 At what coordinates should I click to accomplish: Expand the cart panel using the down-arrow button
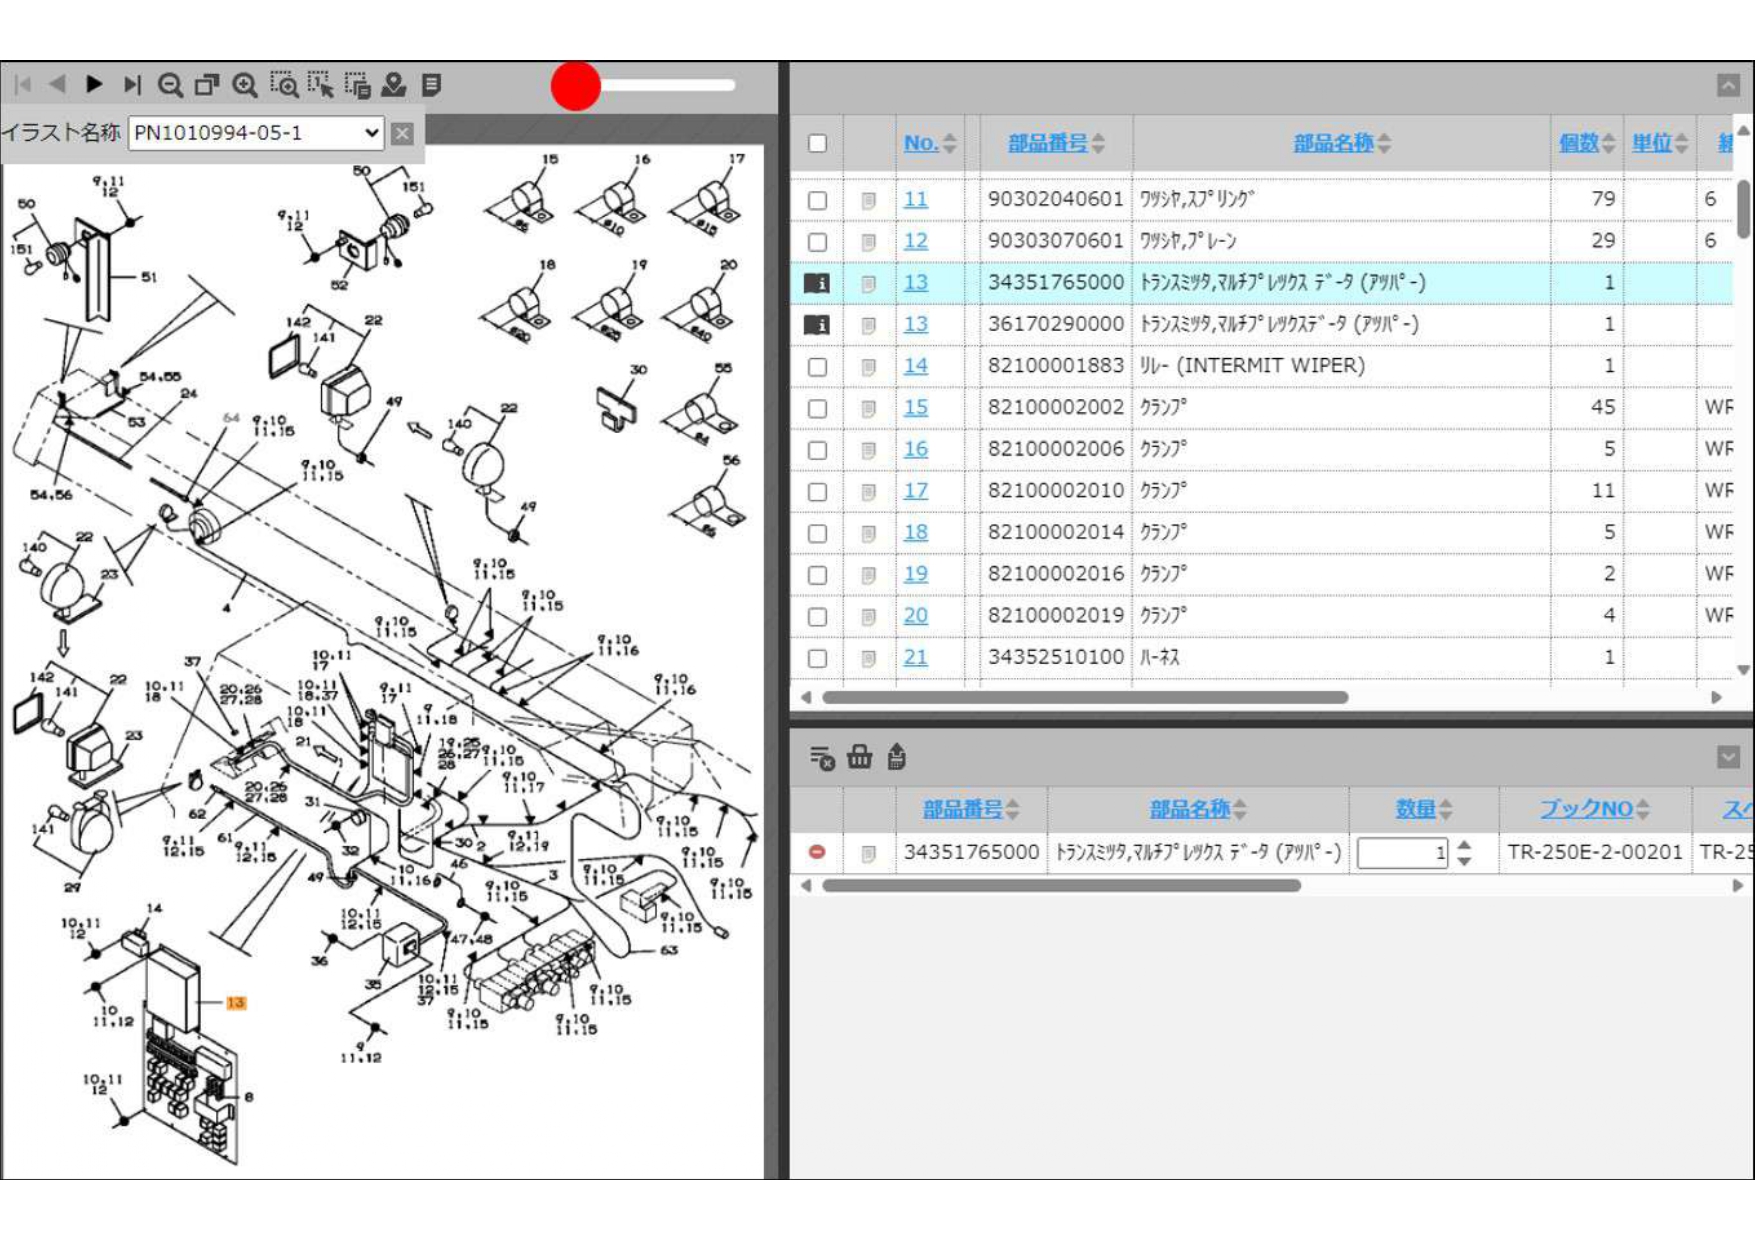(x=1728, y=757)
